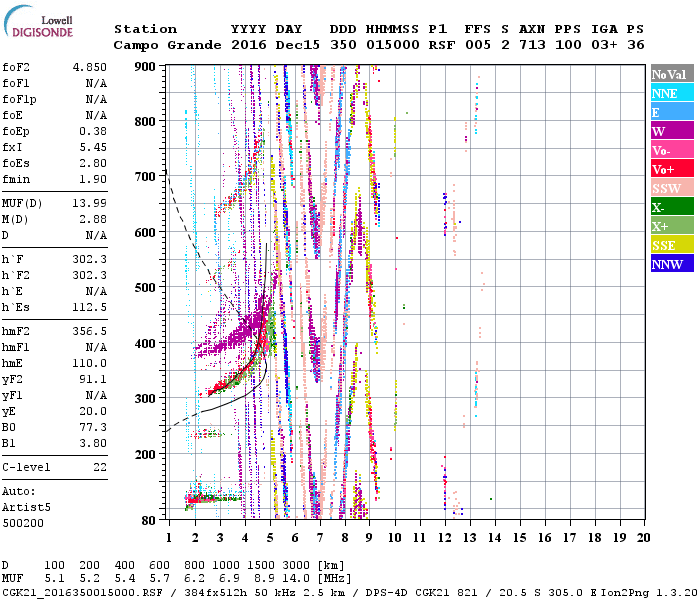The image size is (700, 600).
Task: Click the Campo Grande station name
Action: pos(167,45)
